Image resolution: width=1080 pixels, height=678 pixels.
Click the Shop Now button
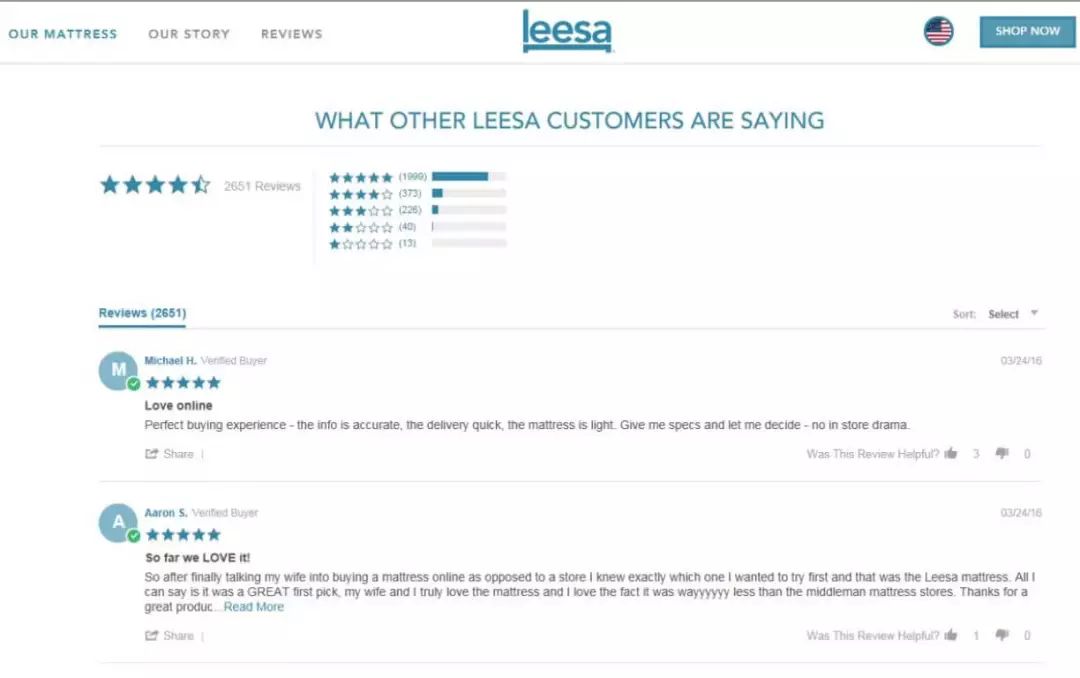click(1027, 31)
